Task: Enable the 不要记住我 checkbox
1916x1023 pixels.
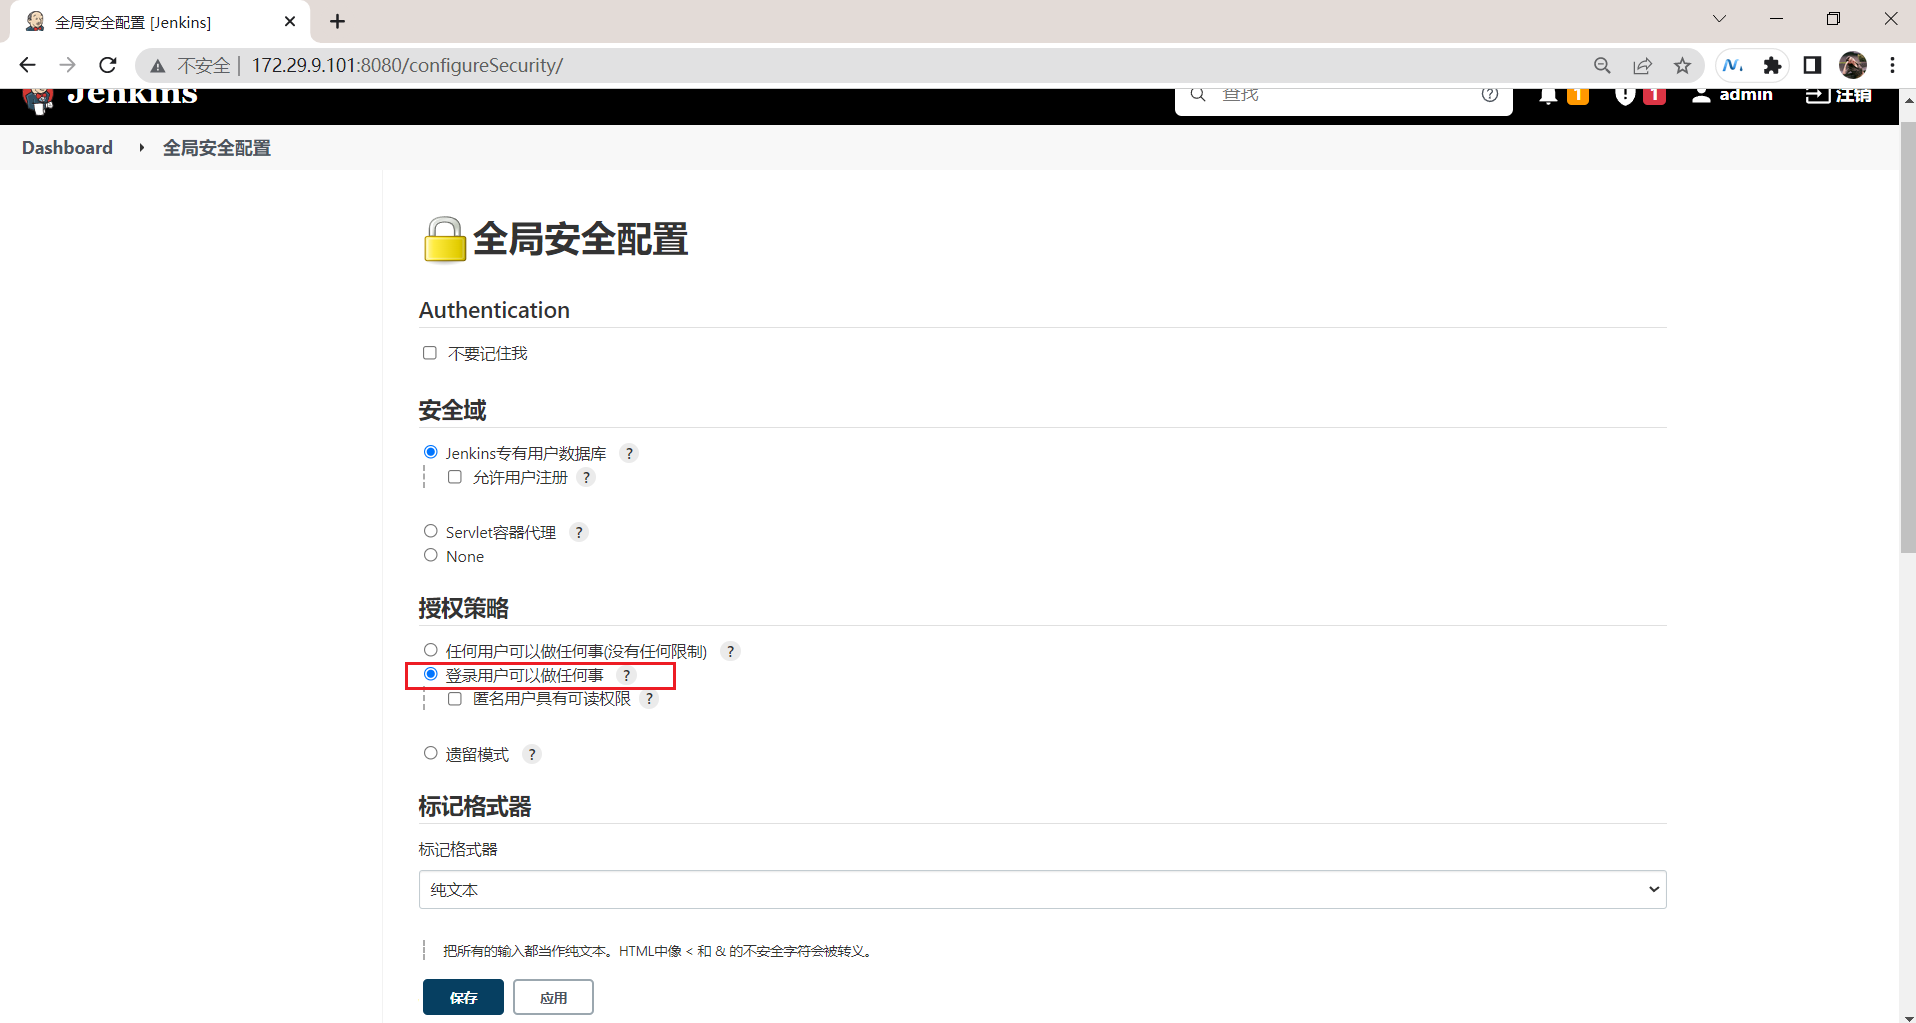Action: point(430,353)
